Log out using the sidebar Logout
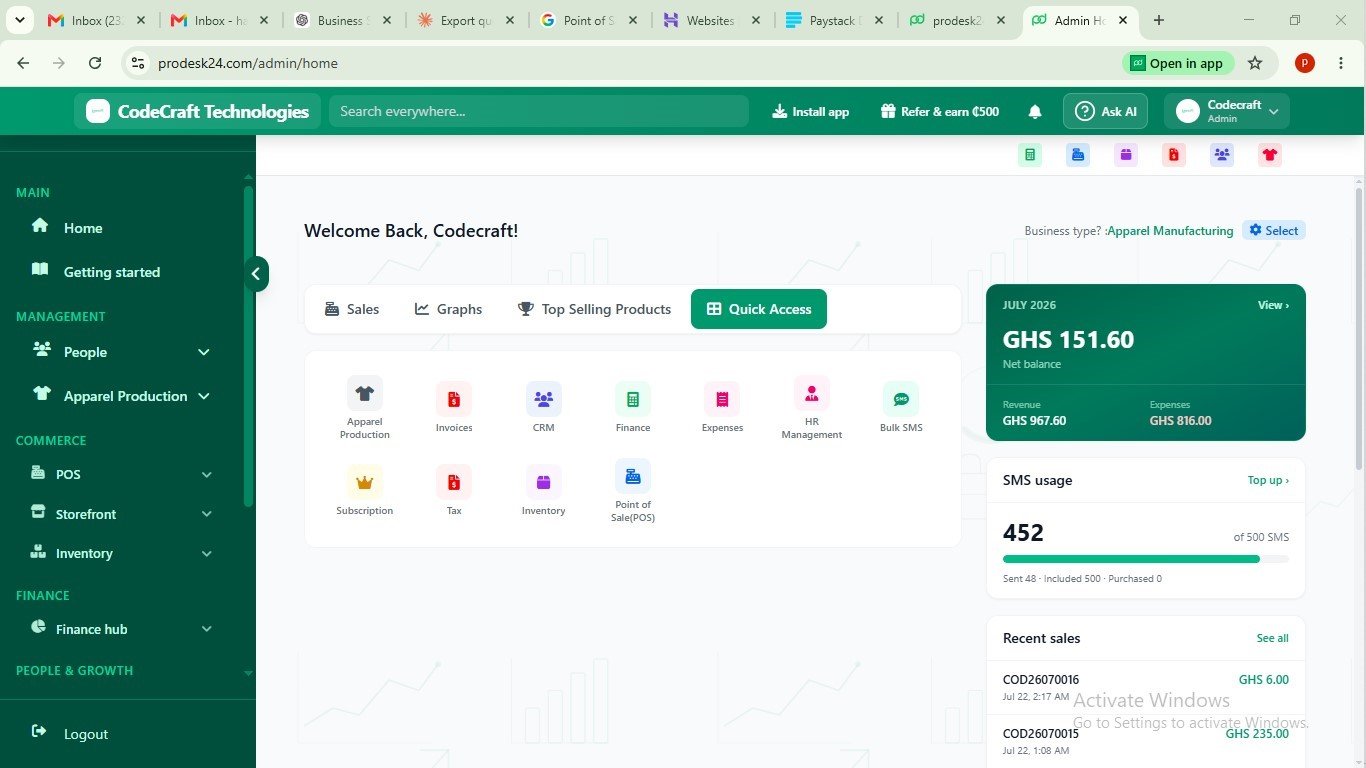1366x768 pixels. [70, 734]
